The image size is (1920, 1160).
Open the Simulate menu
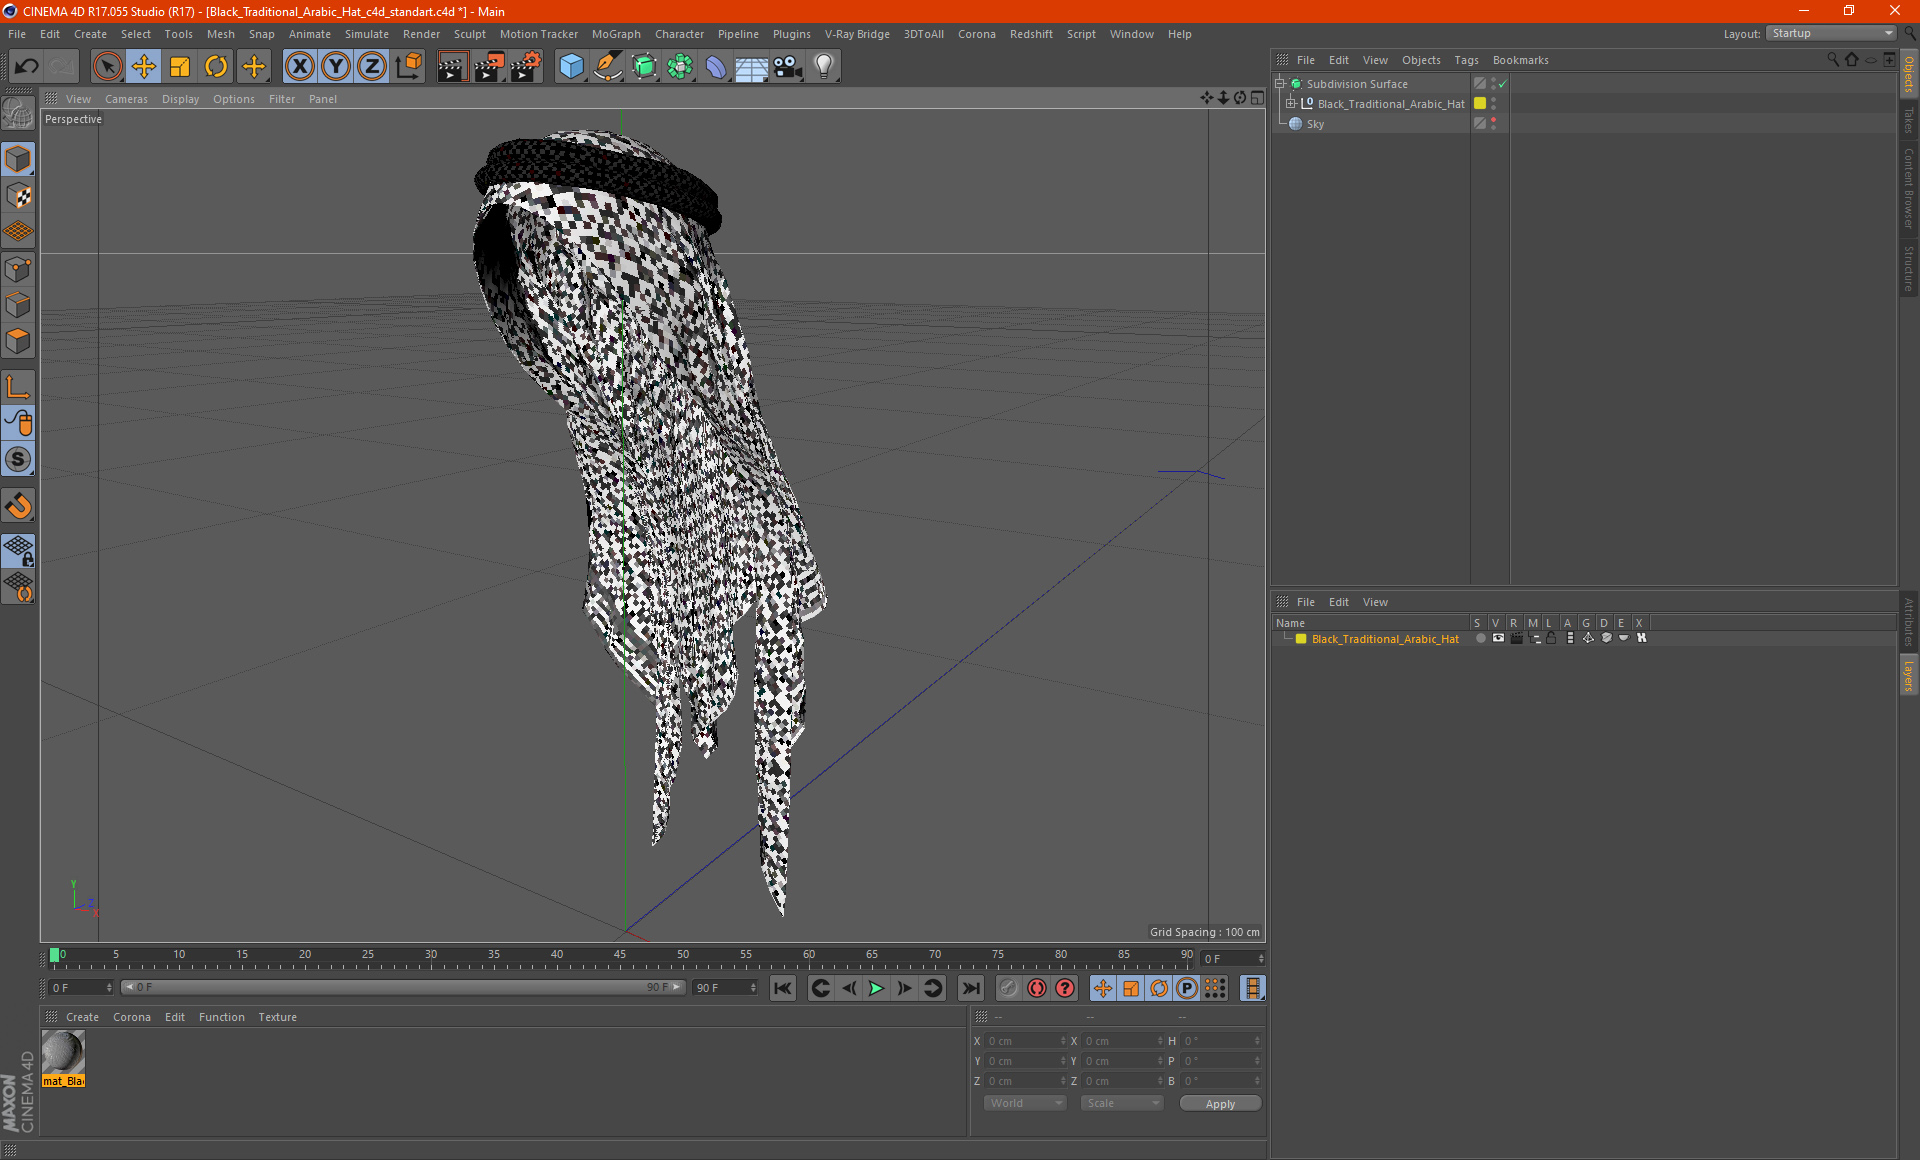(x=366, y=34)
